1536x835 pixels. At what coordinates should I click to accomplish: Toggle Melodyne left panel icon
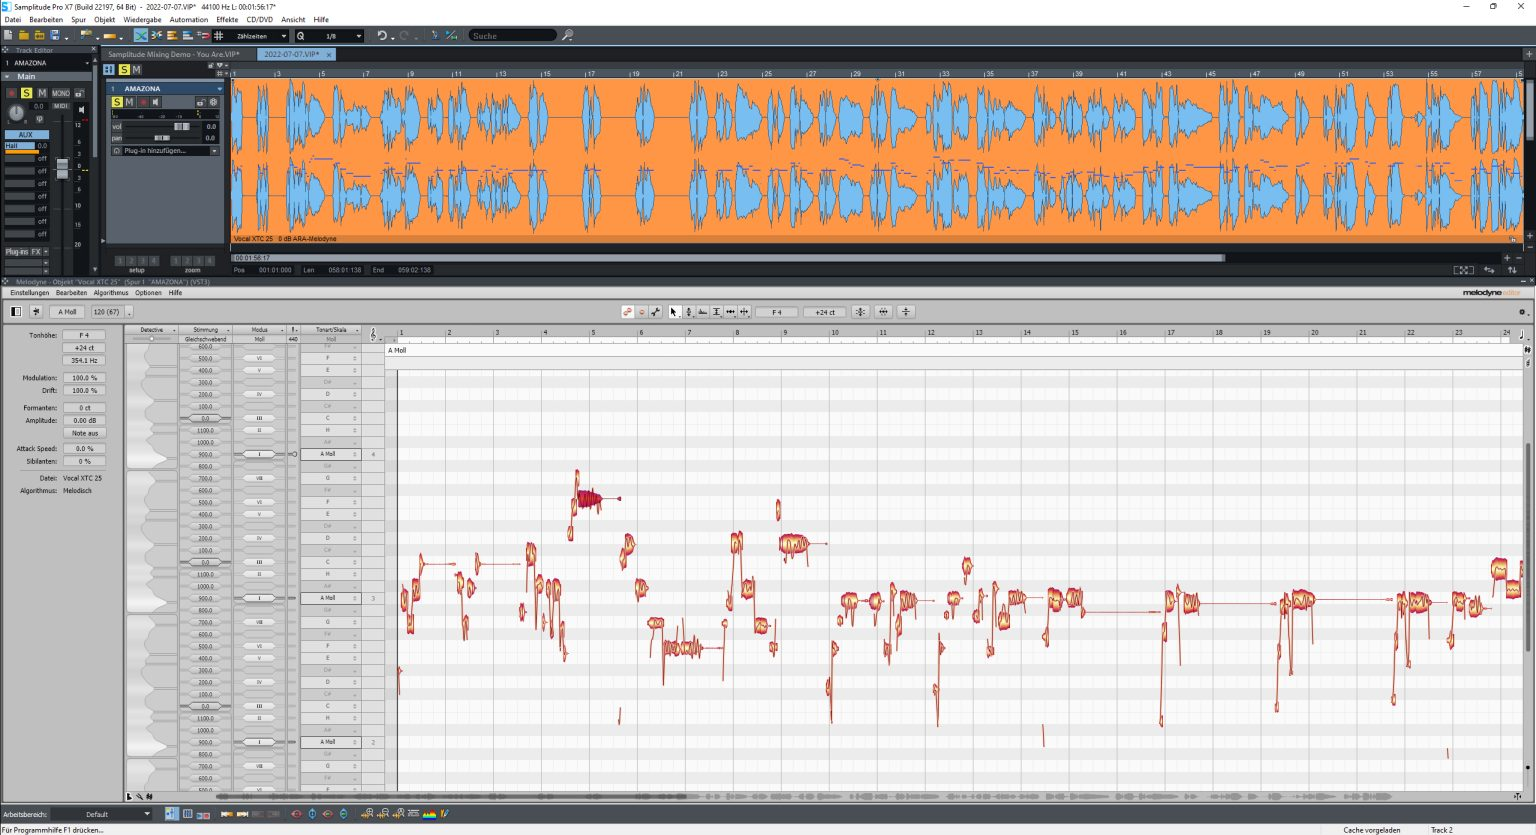pos(16,312)
